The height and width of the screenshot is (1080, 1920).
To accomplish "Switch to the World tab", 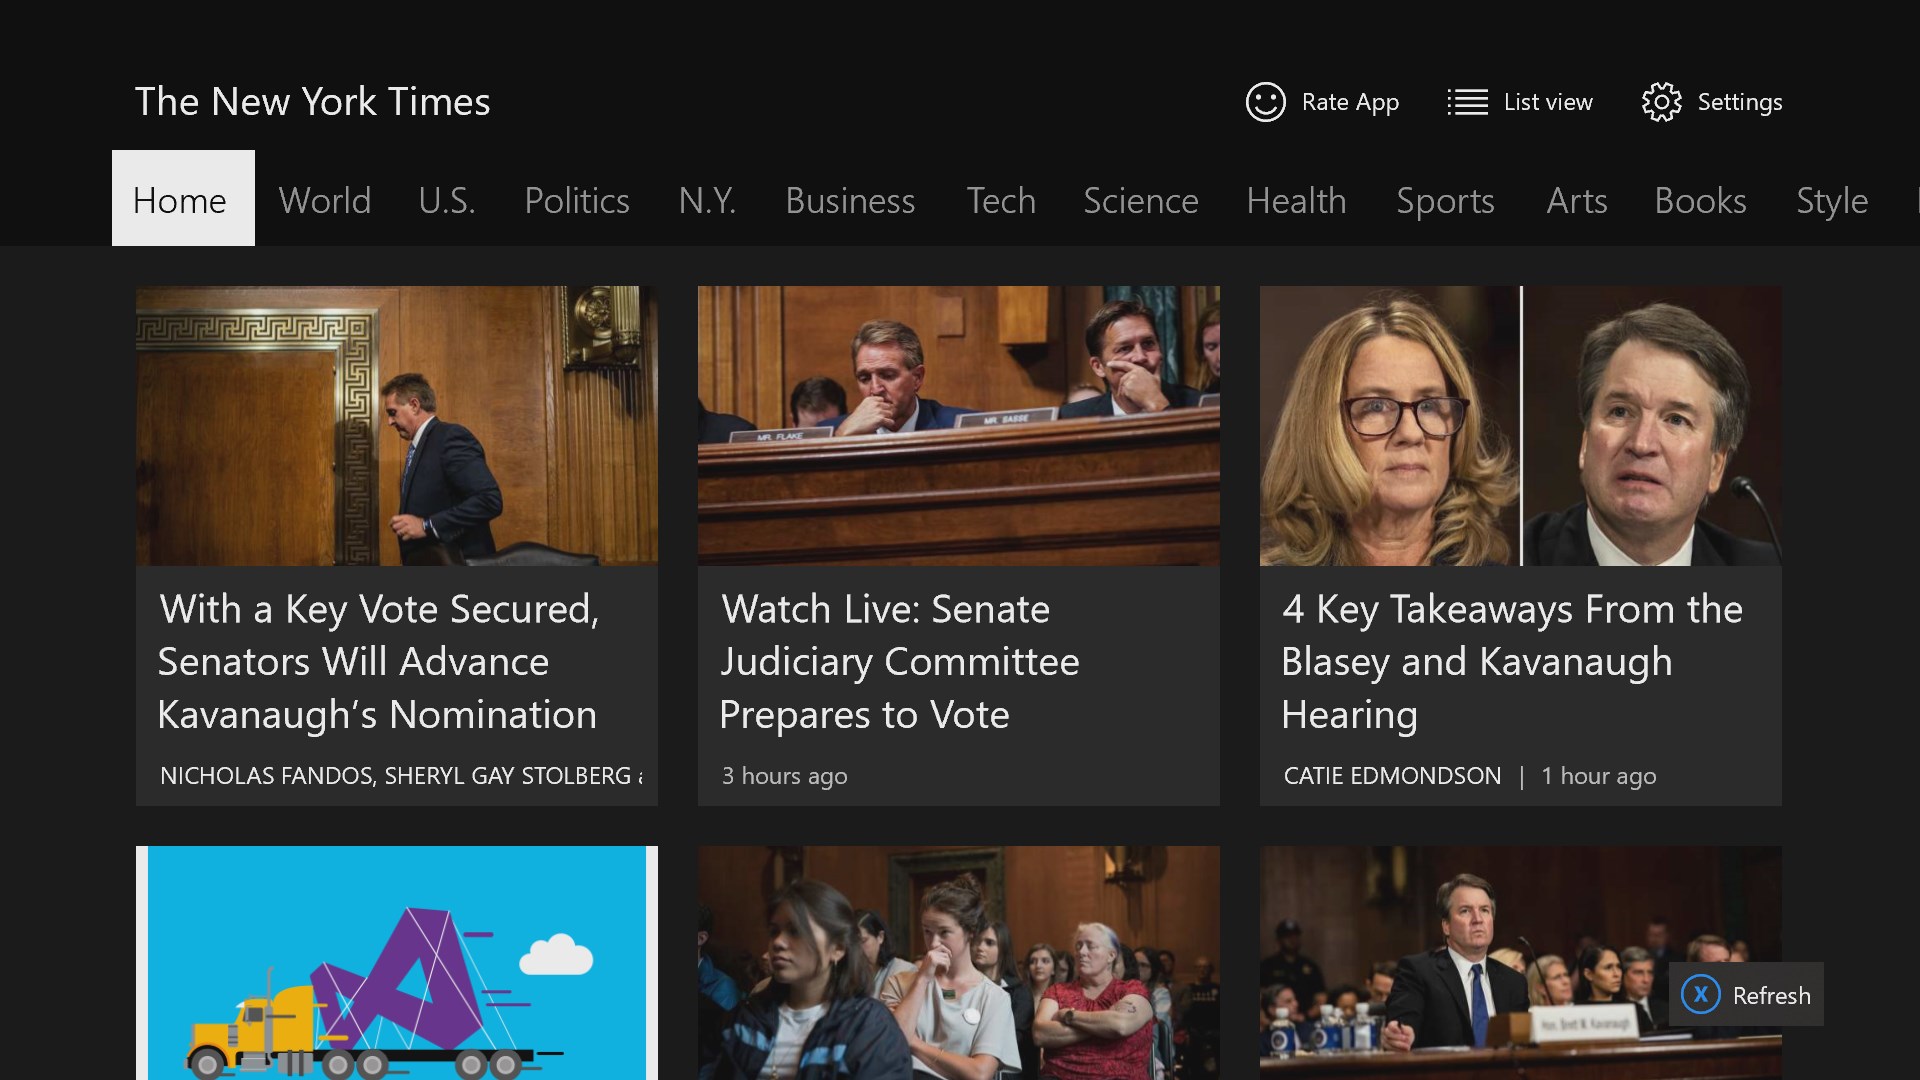I will [325, 200].
